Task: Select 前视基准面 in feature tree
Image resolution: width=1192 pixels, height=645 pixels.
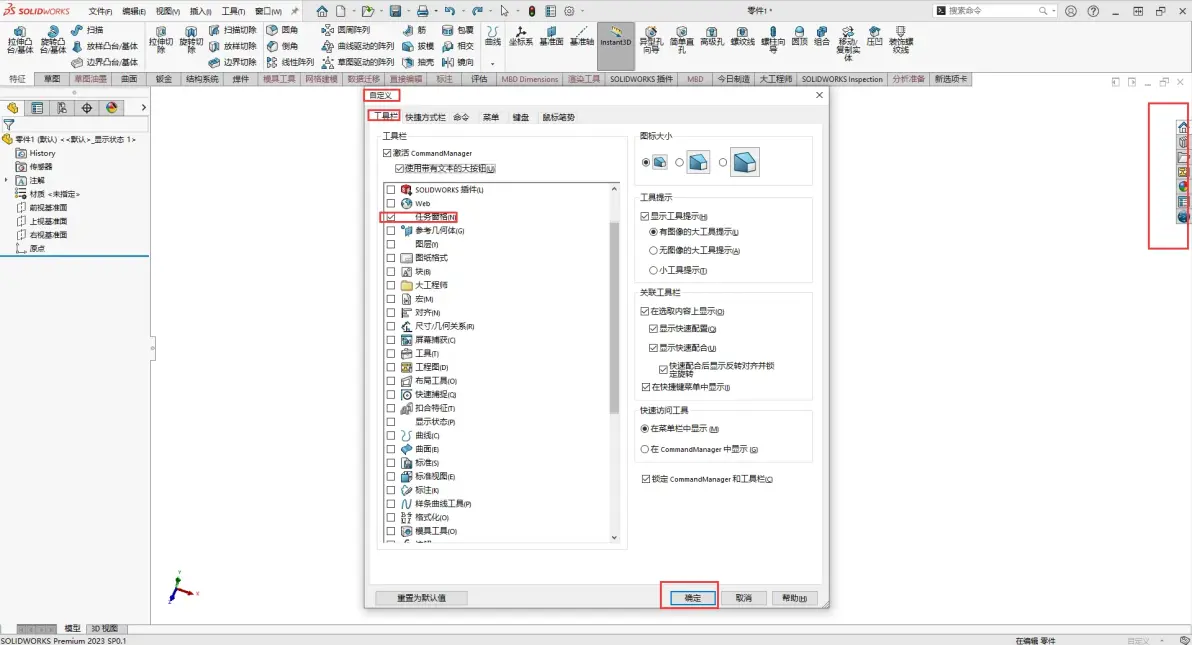Action: point(48,208)
